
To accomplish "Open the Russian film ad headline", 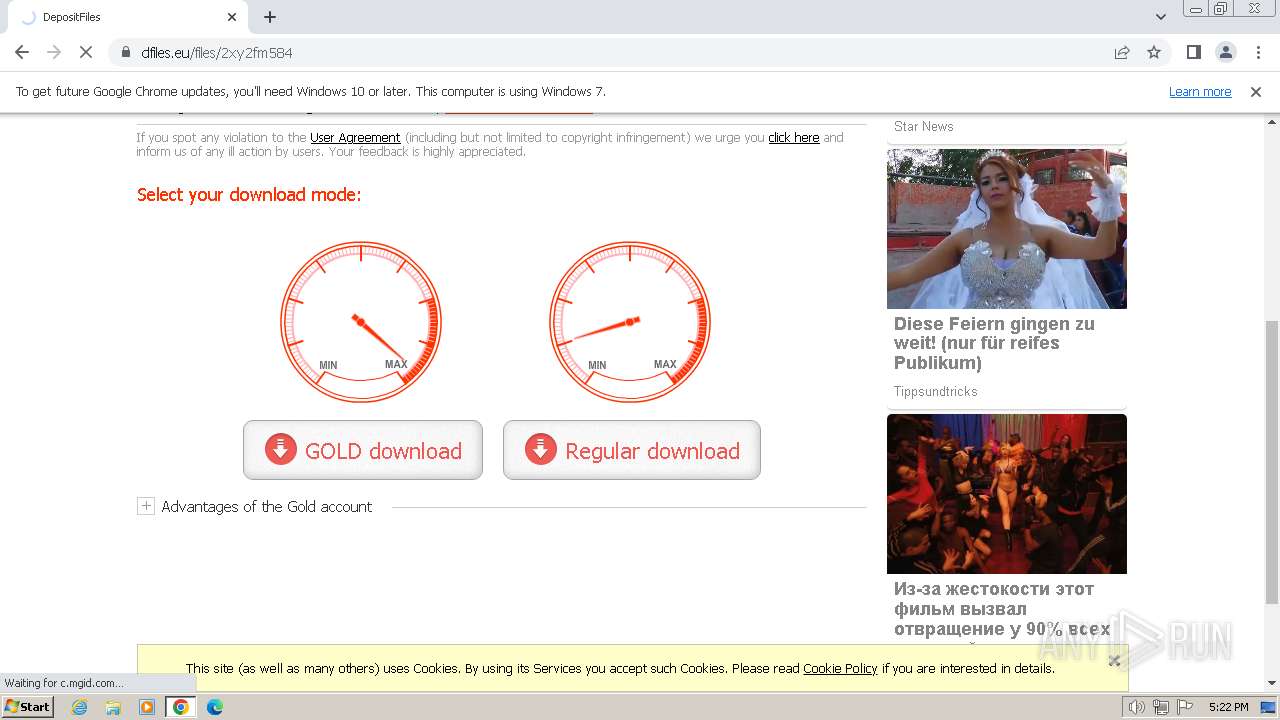I will click(1002, 609).
